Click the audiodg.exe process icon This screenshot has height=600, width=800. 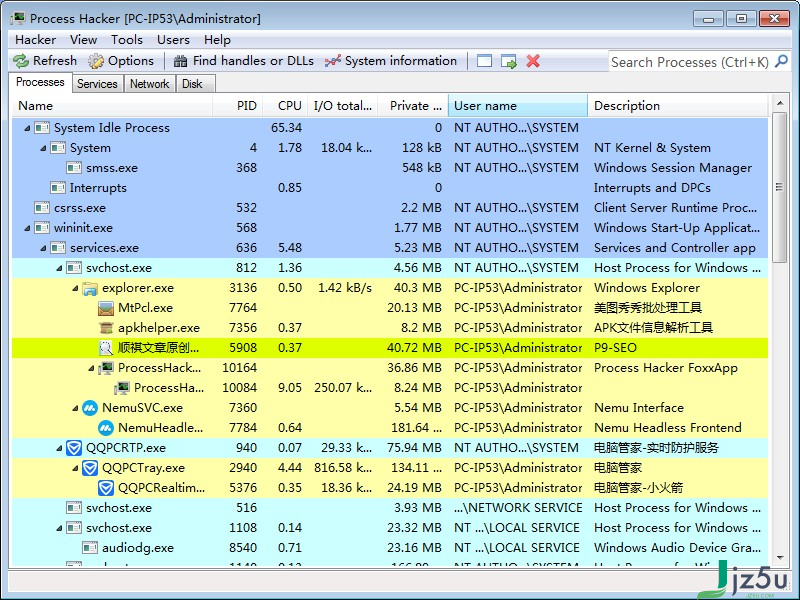click(90, 548)
